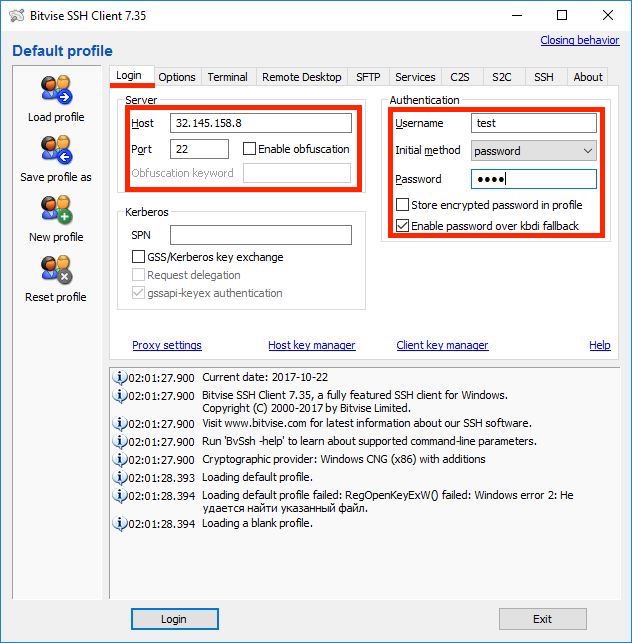Open Proxy settings link
Viewport: 632px width, 643px height.
click(x=167, y=345)
